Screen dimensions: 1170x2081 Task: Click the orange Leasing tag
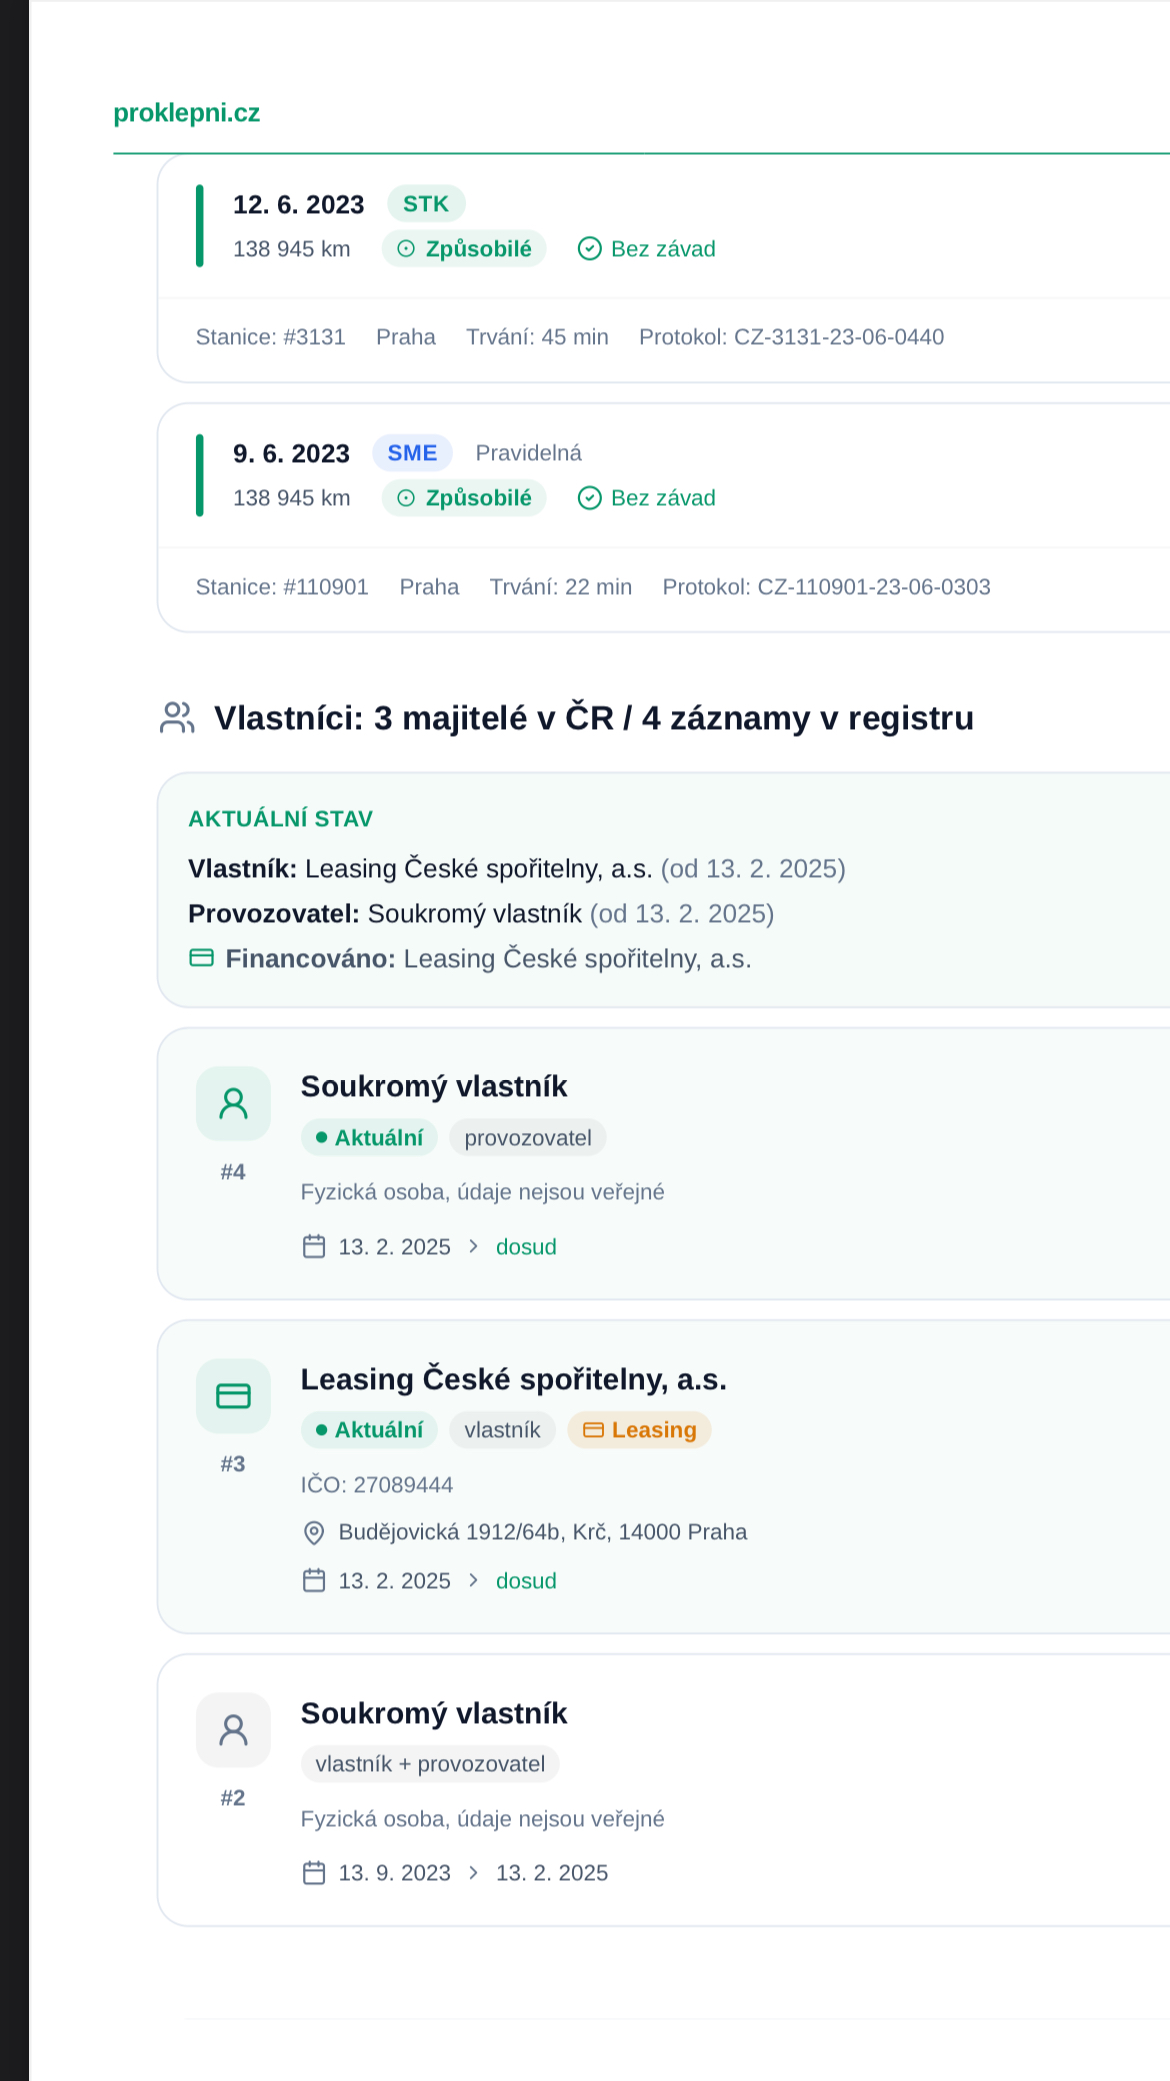(x=639, y=1430)
